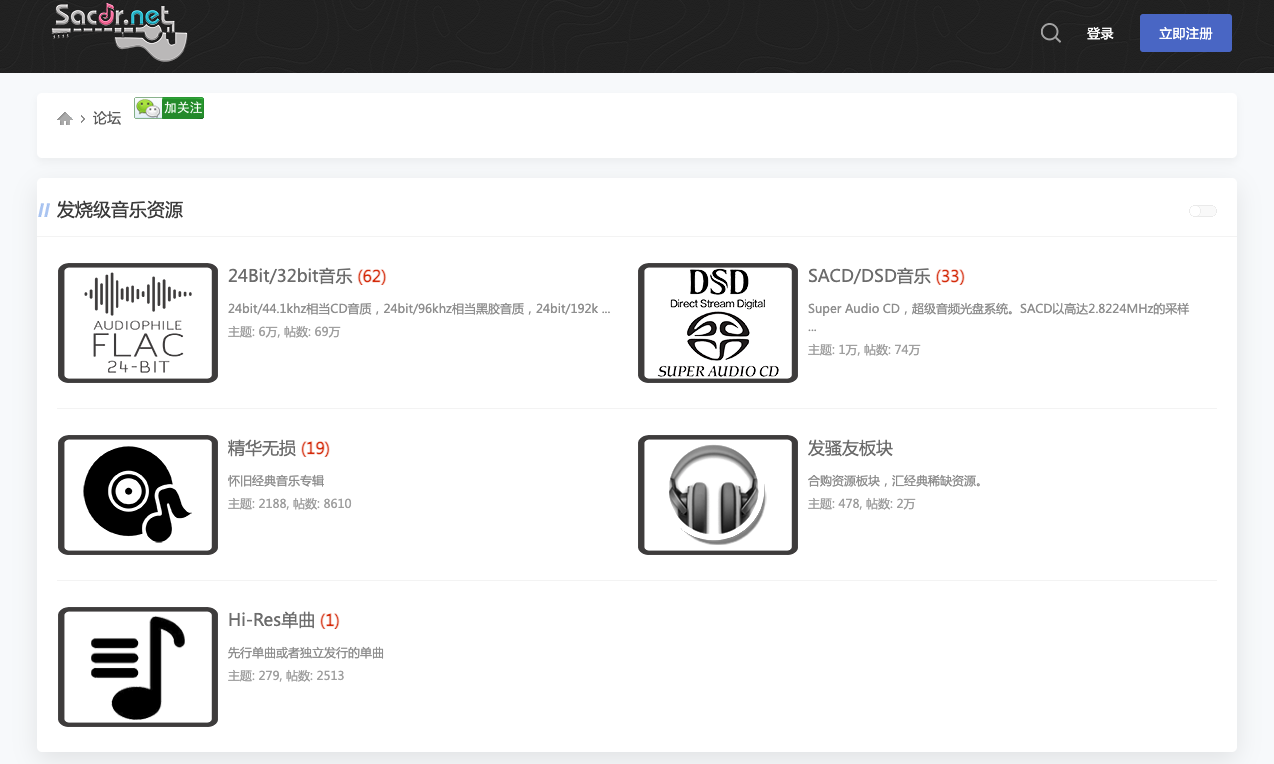The image size is (1274, 764).
Task: Click the DSD Super Audio CD image
Action: (x=718, y=323)
